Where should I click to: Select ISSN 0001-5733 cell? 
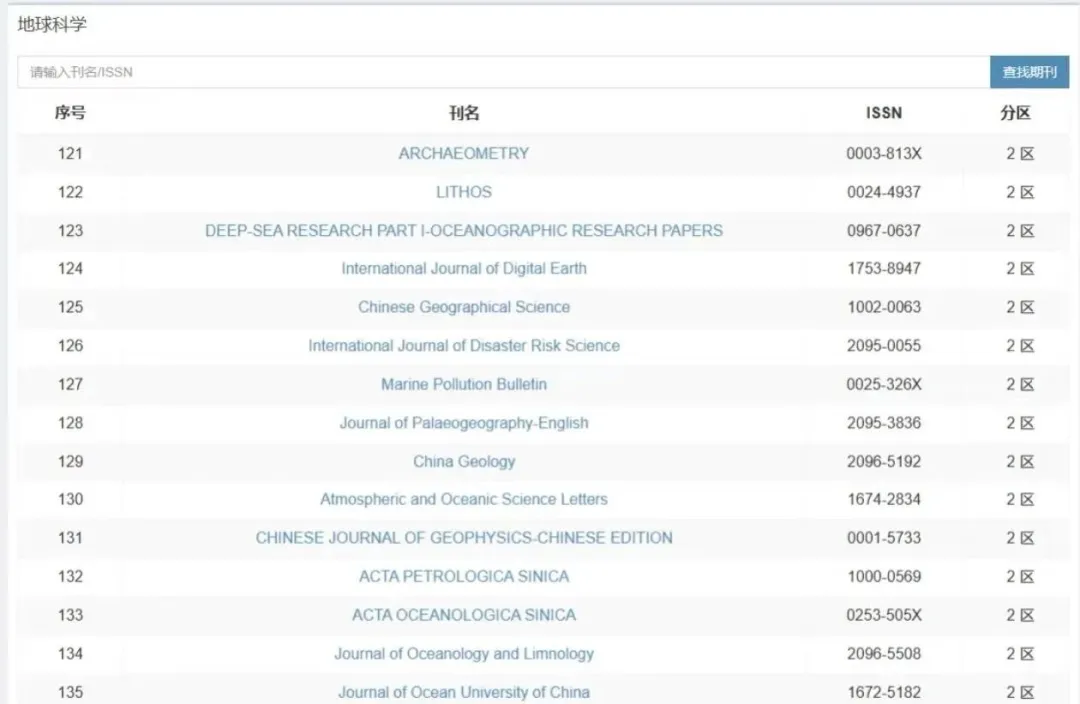click(x=884, y=538)
